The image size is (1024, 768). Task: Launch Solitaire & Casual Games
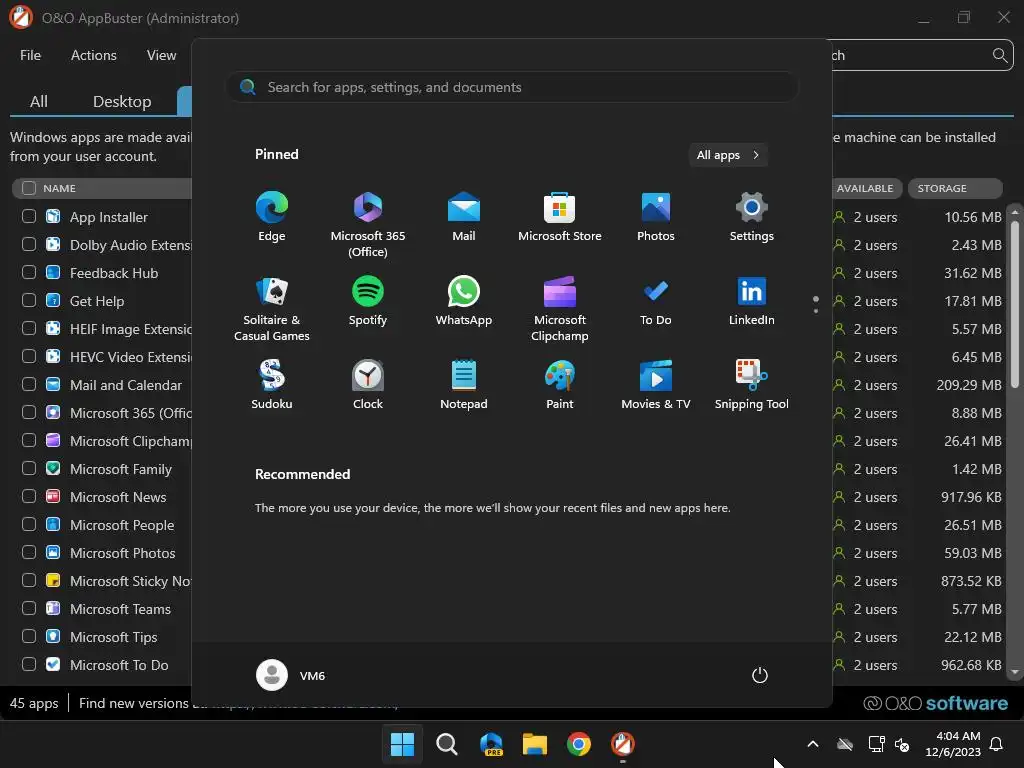click(x=272, y=308)
